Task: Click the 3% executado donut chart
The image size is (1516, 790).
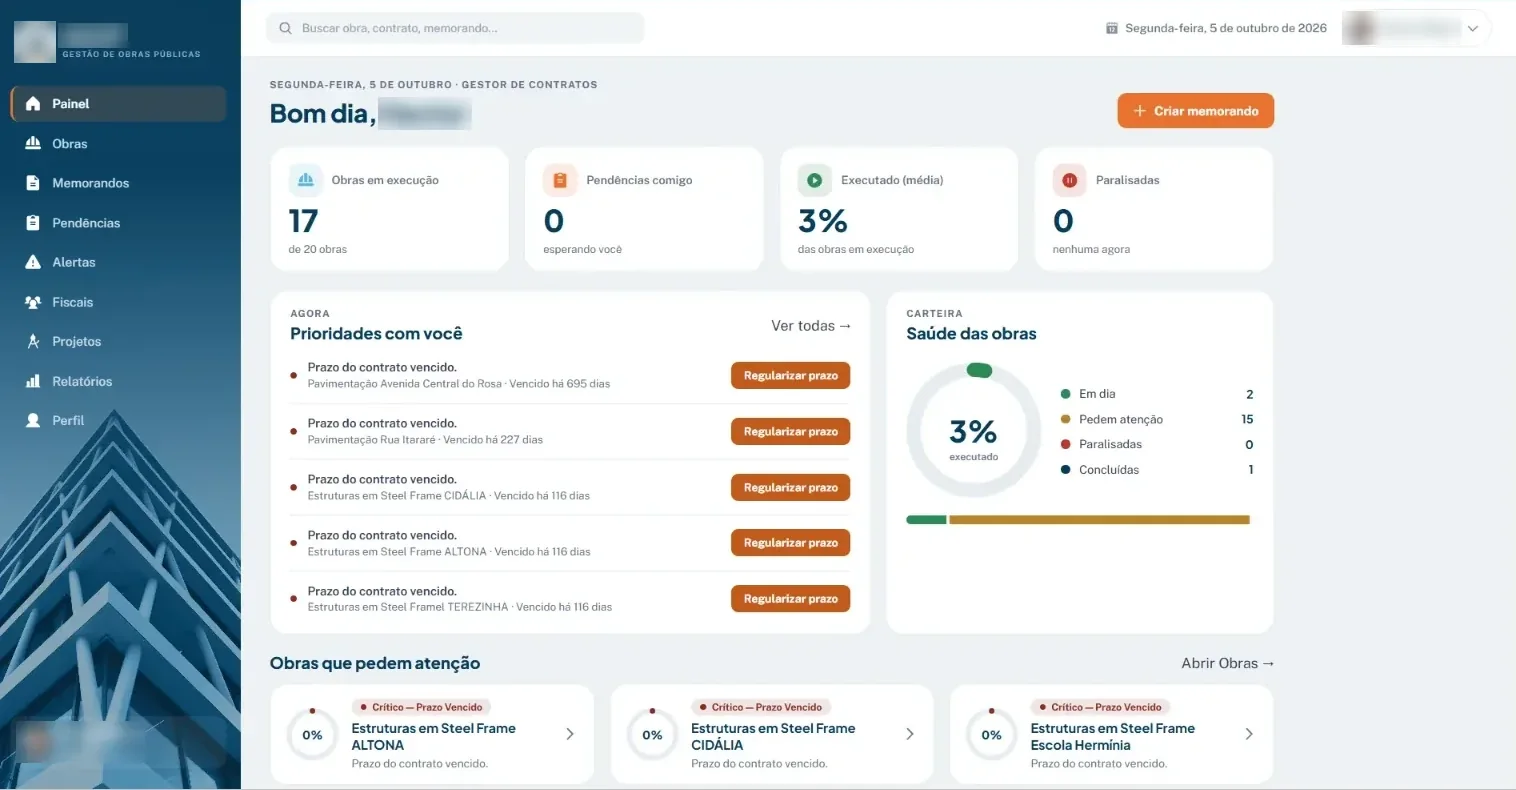Action: tap(974, 431)
